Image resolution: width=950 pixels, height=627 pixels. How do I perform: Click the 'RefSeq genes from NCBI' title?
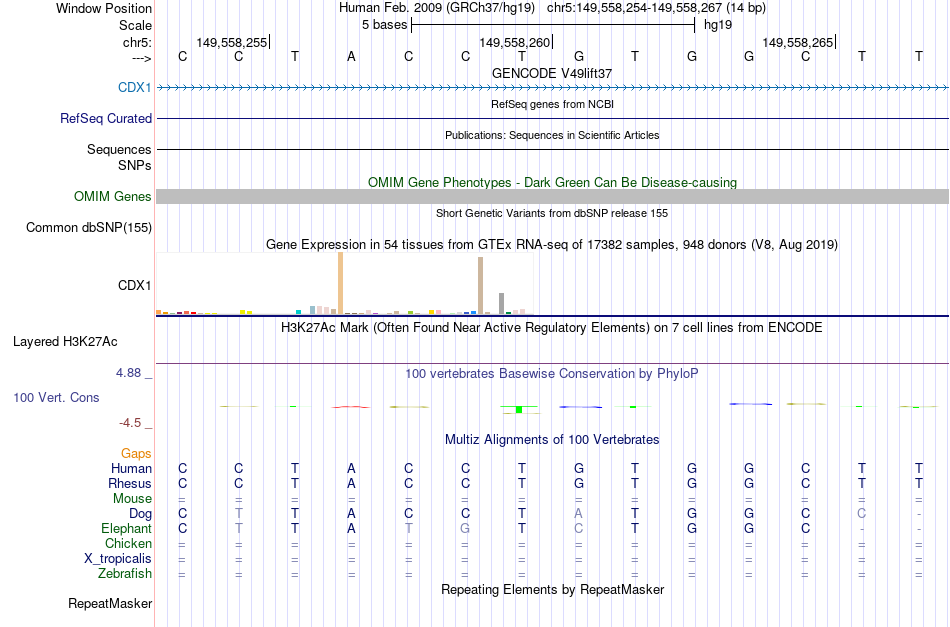[x=552, y=104]
